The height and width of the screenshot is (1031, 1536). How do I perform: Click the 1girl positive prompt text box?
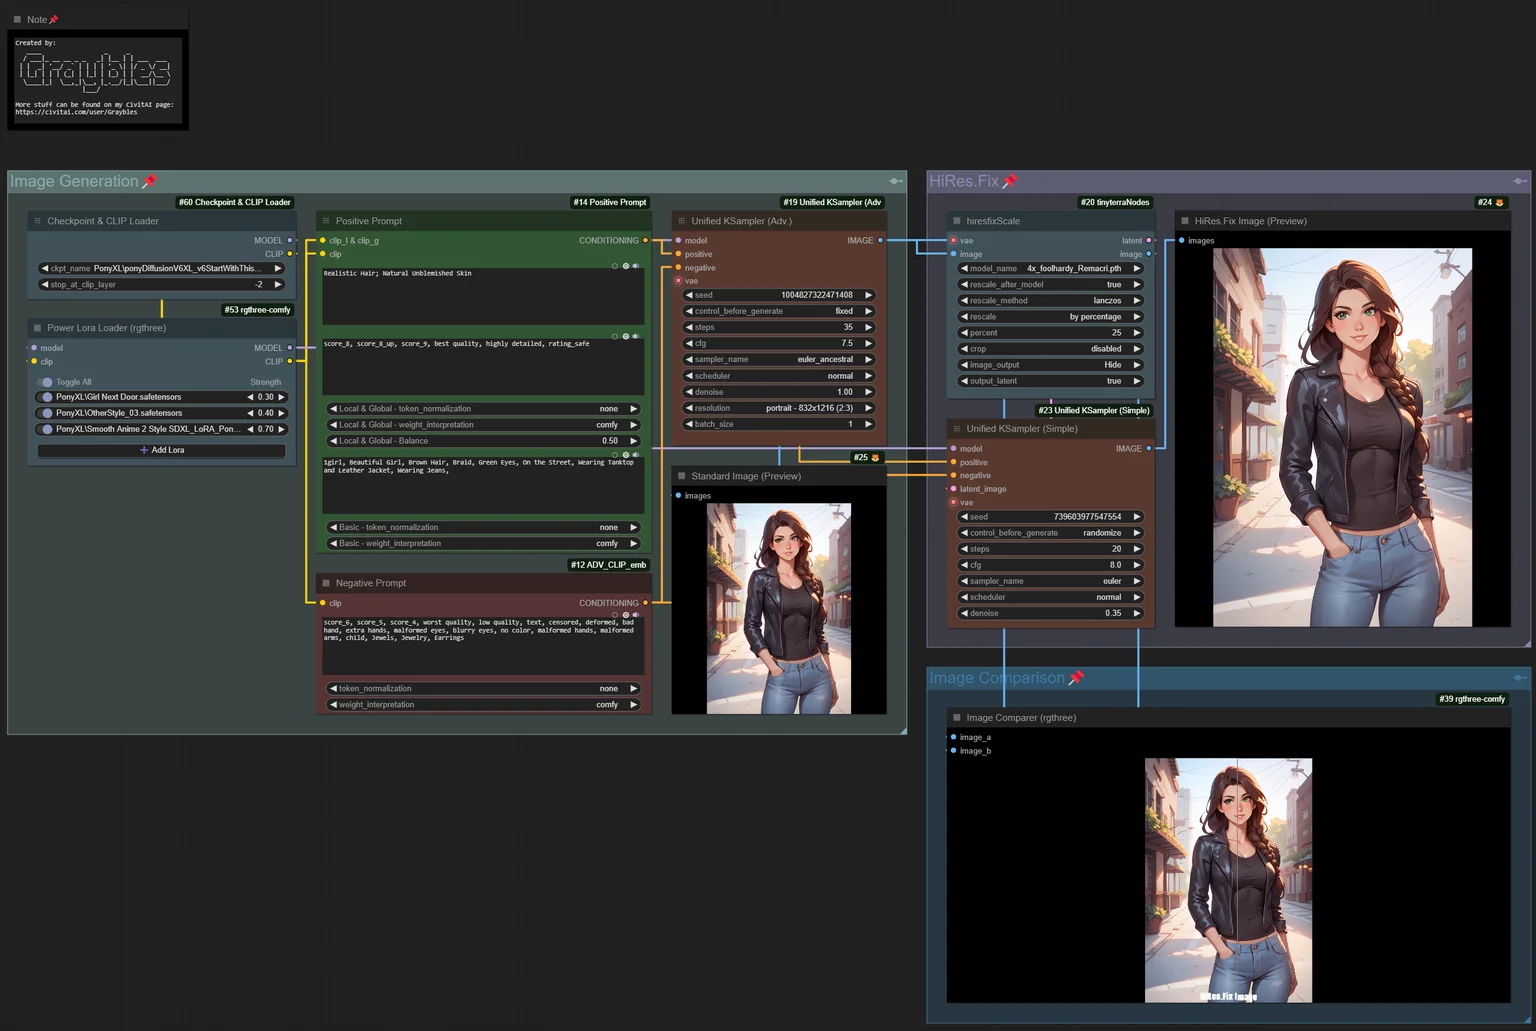[483, 486]
